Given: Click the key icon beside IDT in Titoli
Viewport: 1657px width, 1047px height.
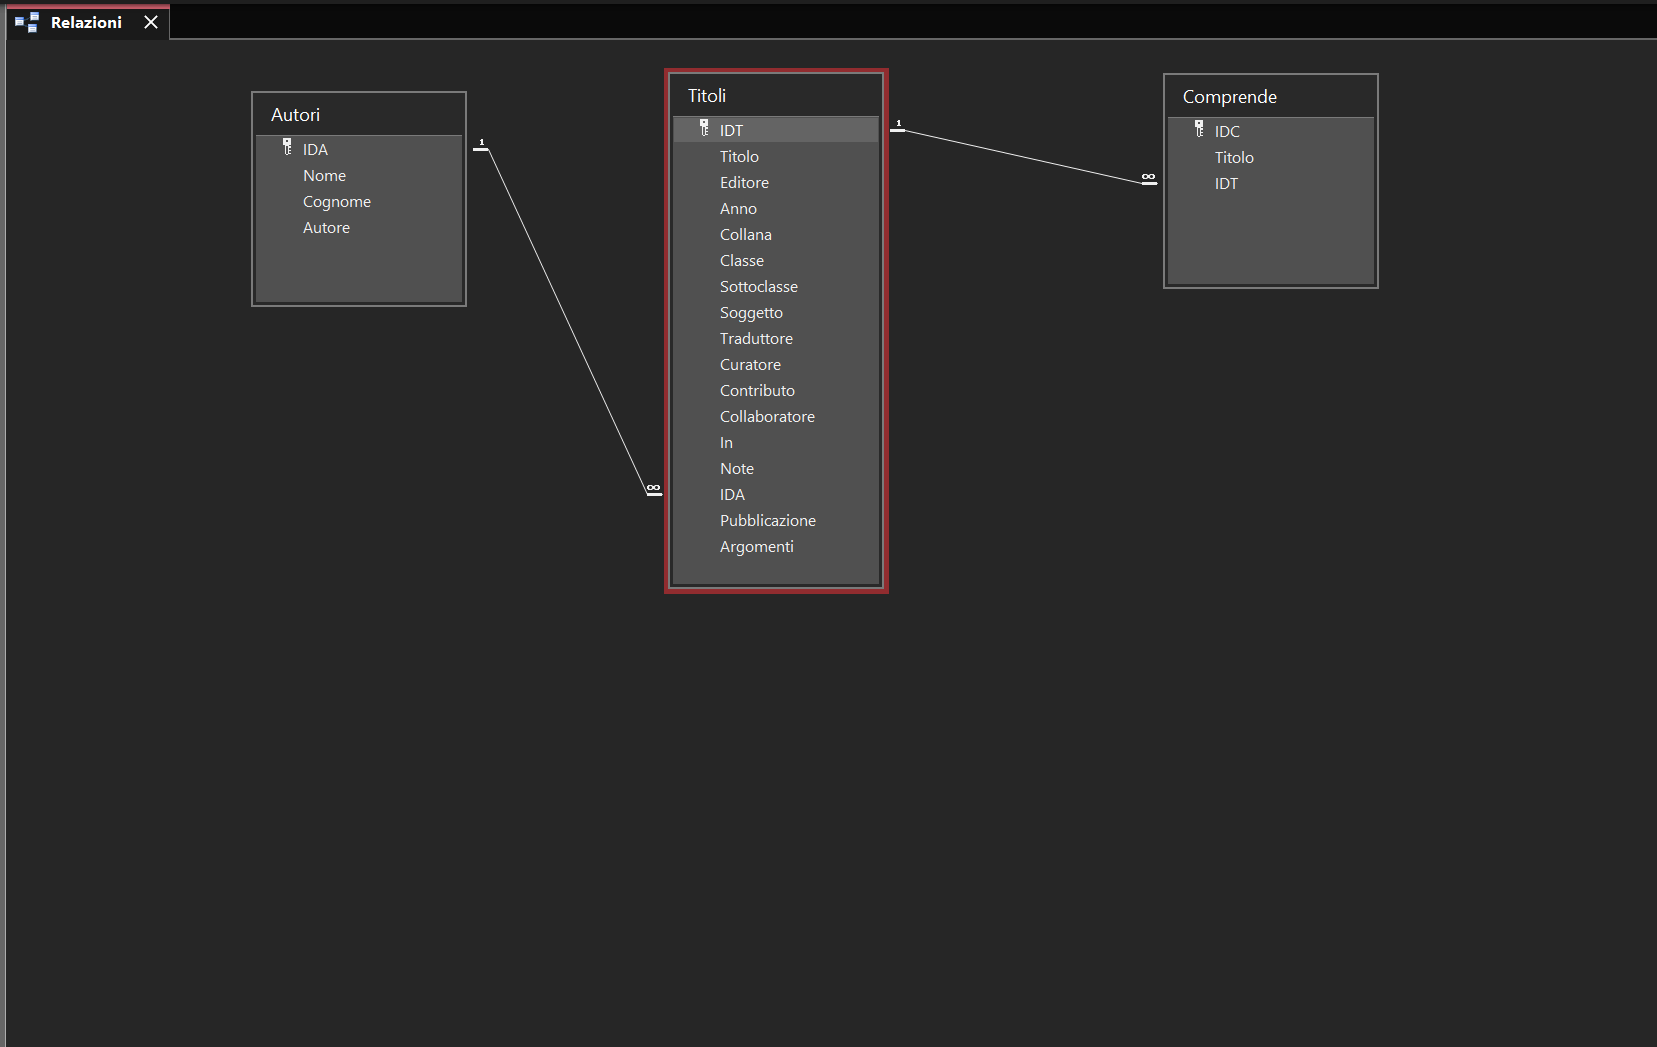Looking at the screenshot, I should pyautogui.click(x=705, y=128).
